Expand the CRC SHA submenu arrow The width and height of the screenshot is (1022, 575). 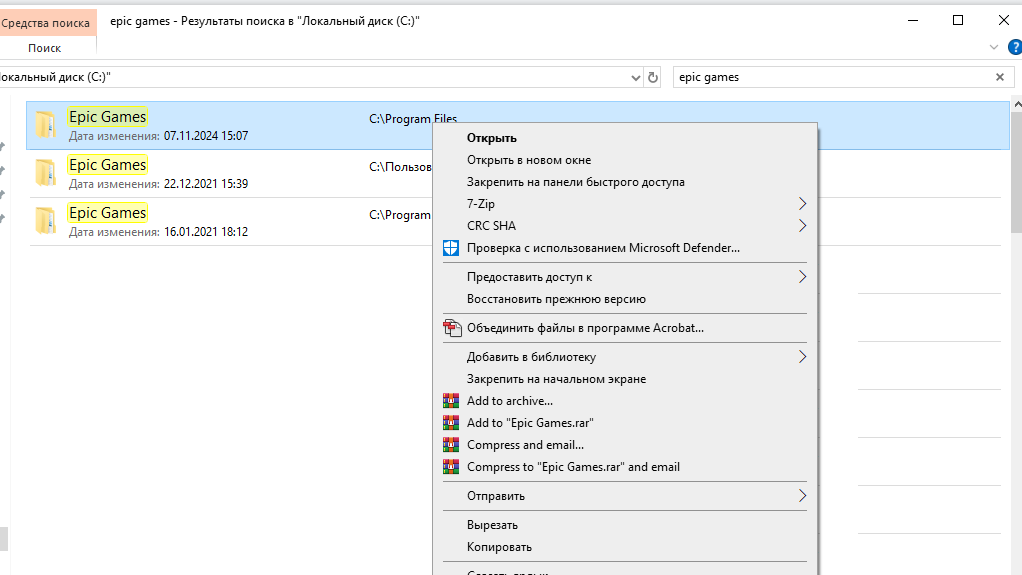tap(802, 226)
